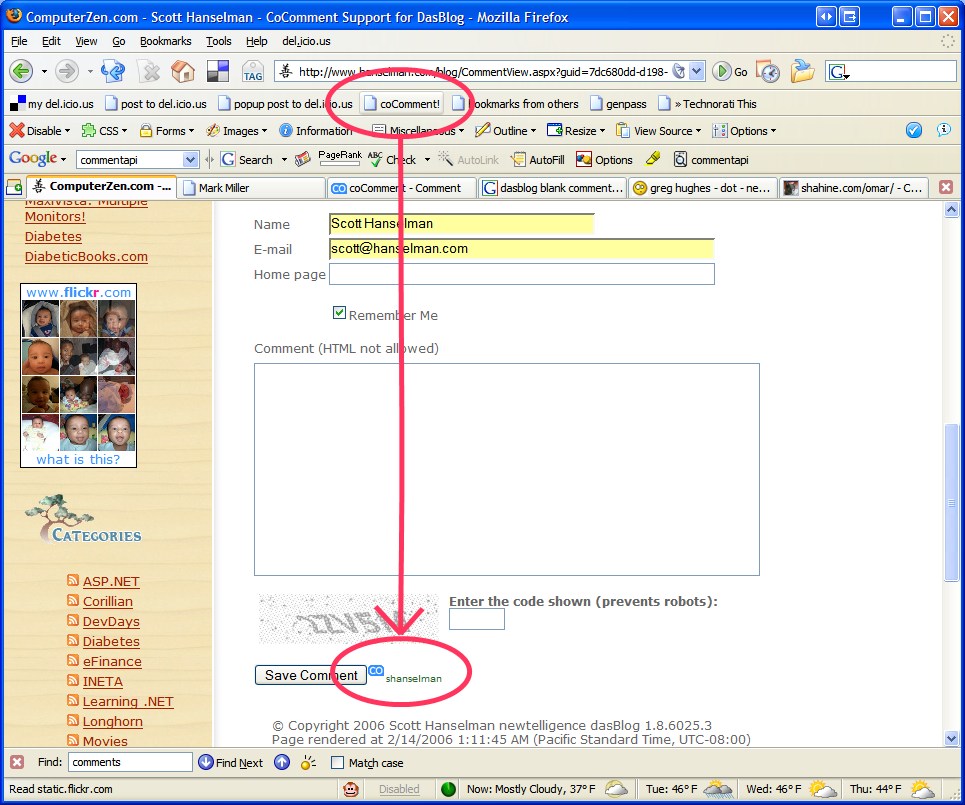Expand the Outline dropdown

tap(506, 130)
